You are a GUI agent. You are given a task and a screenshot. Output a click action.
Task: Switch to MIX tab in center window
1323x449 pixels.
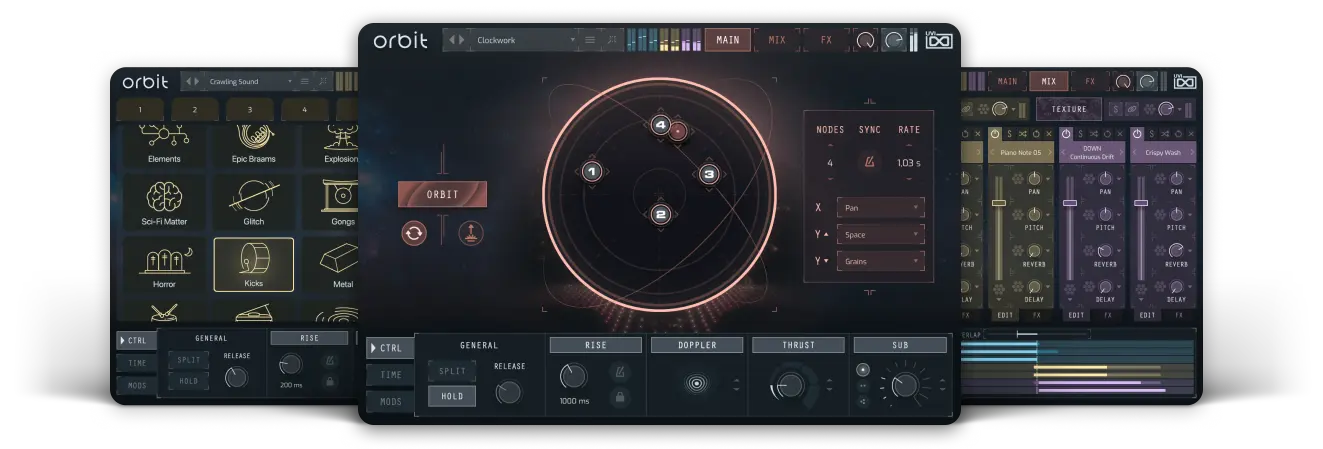(777, 40)
